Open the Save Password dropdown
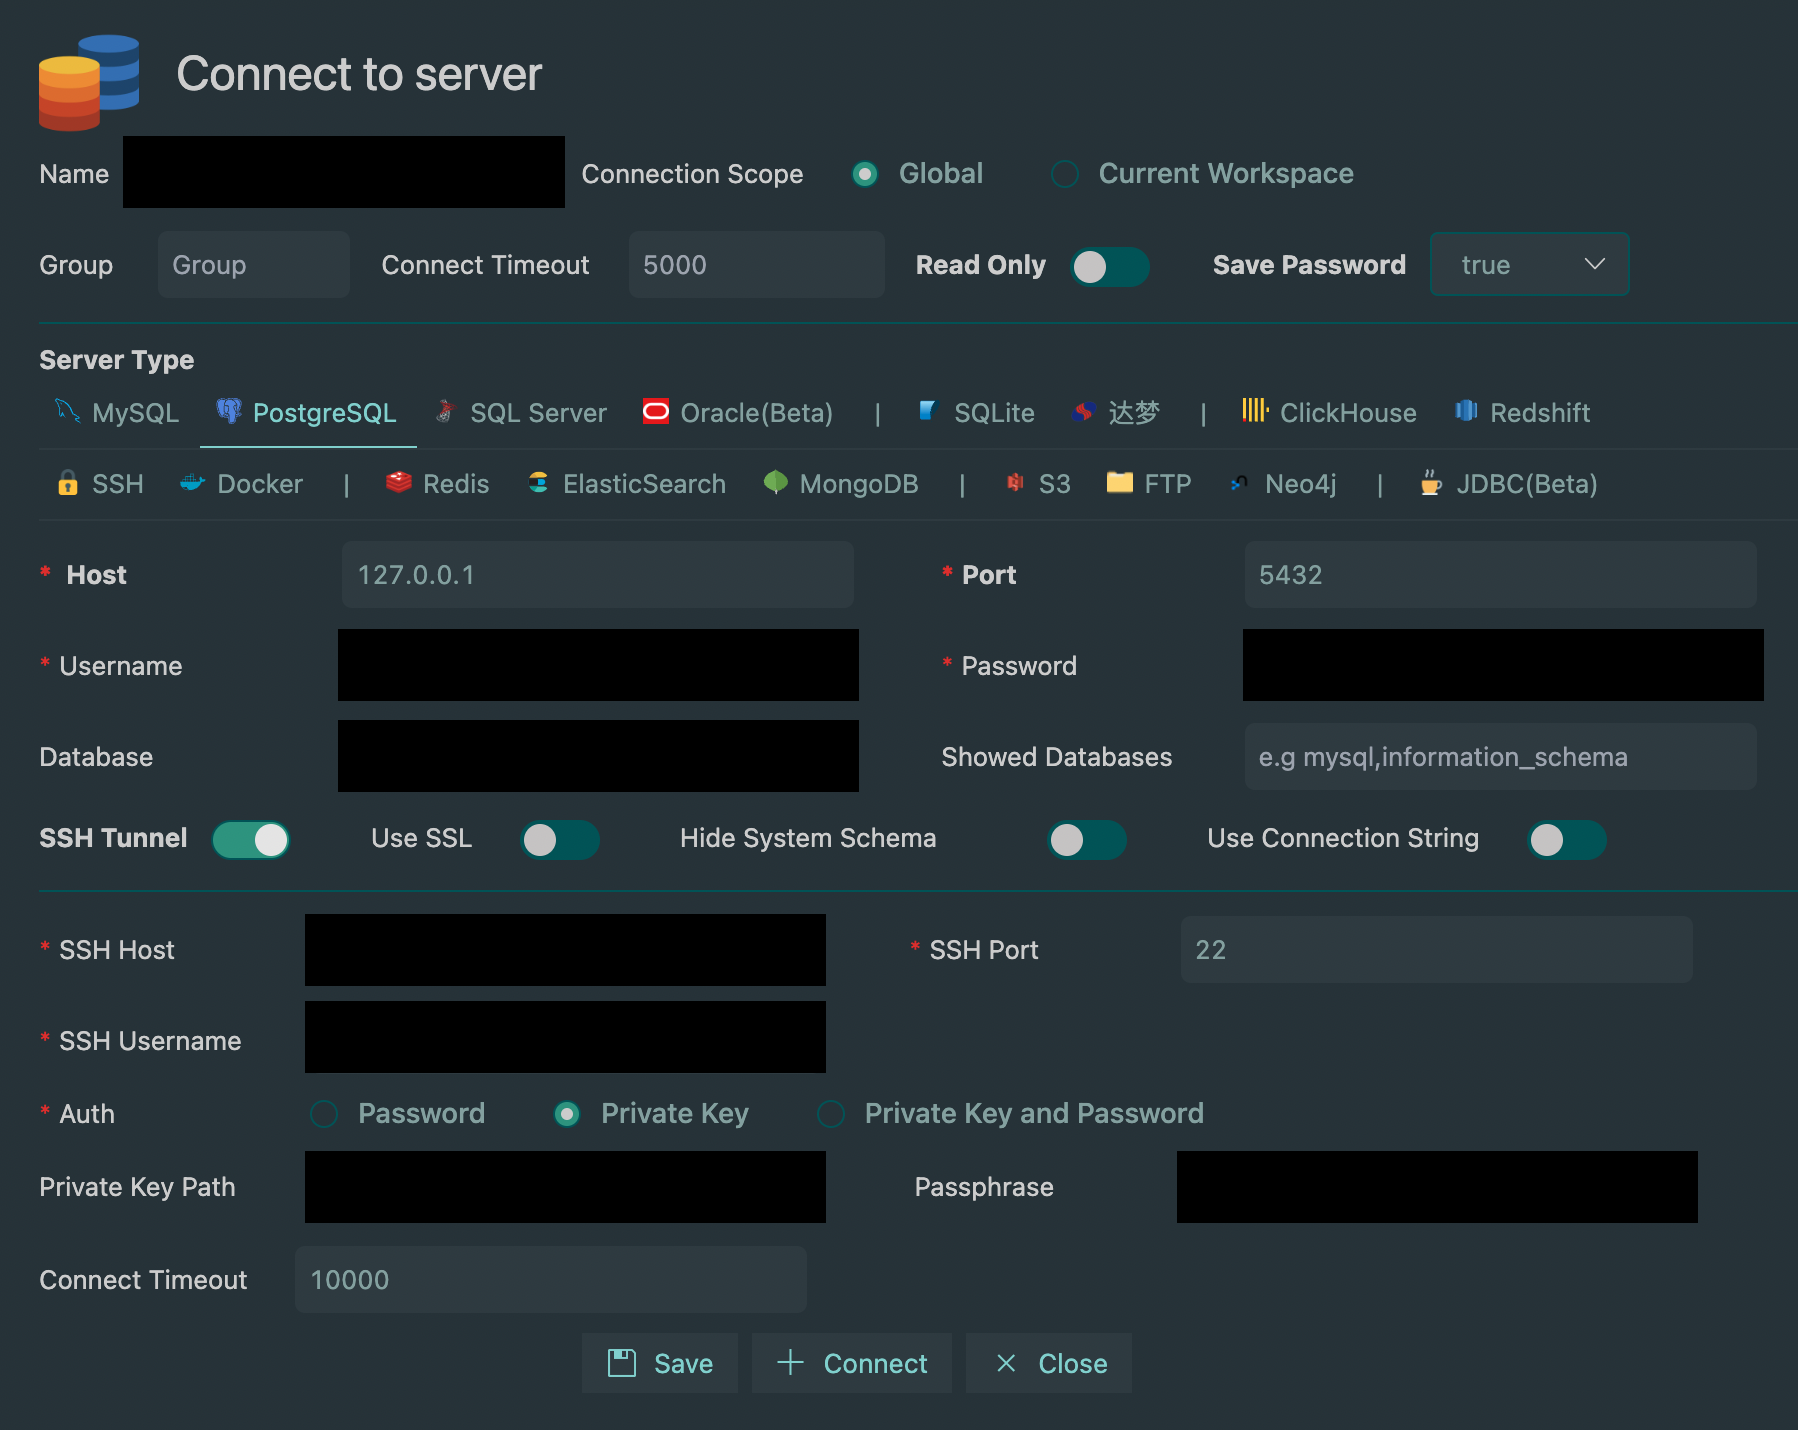The width and height of the screenshot is (1798, 1430). pyautogui.click(x=1529, y=264)
